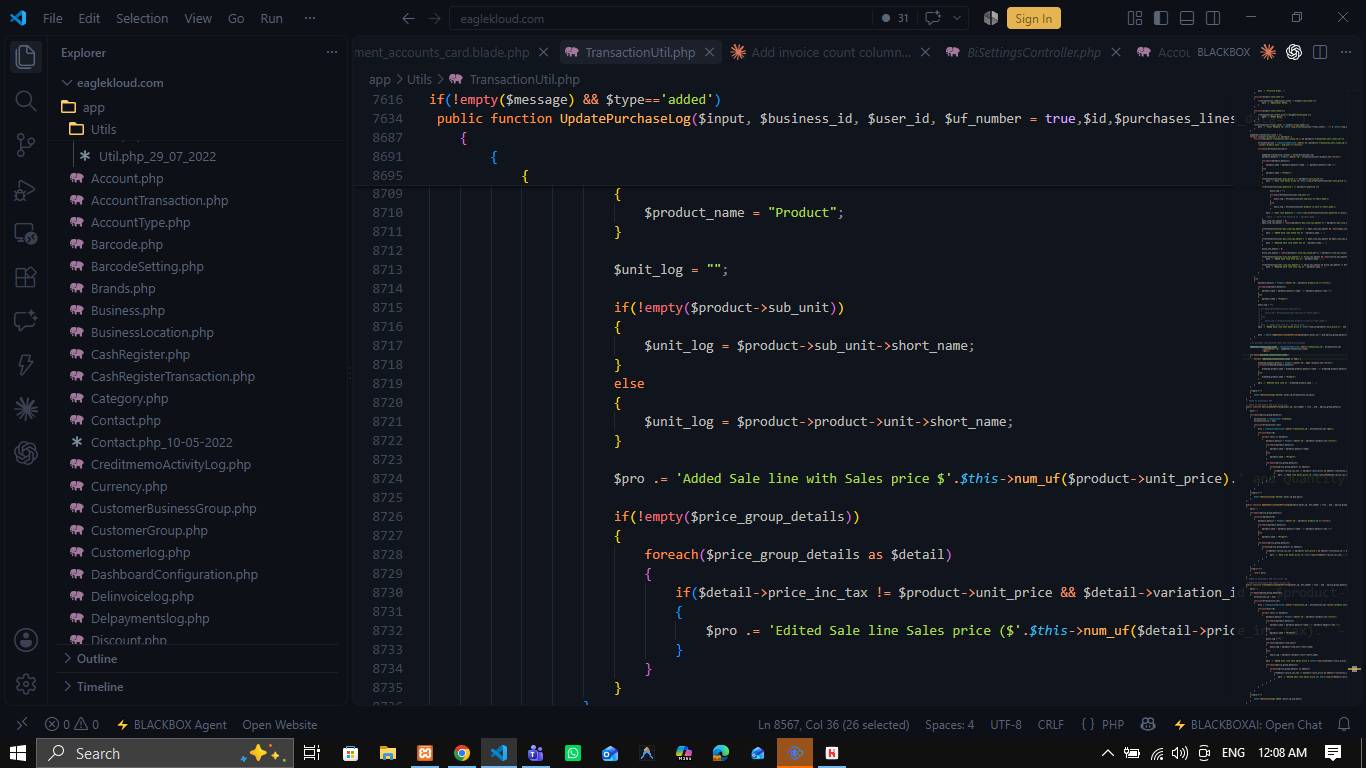Open Run and Debug view icon
Image resolution: width=1366 pixels, height=768 pixels.
[x=25, y=189]
